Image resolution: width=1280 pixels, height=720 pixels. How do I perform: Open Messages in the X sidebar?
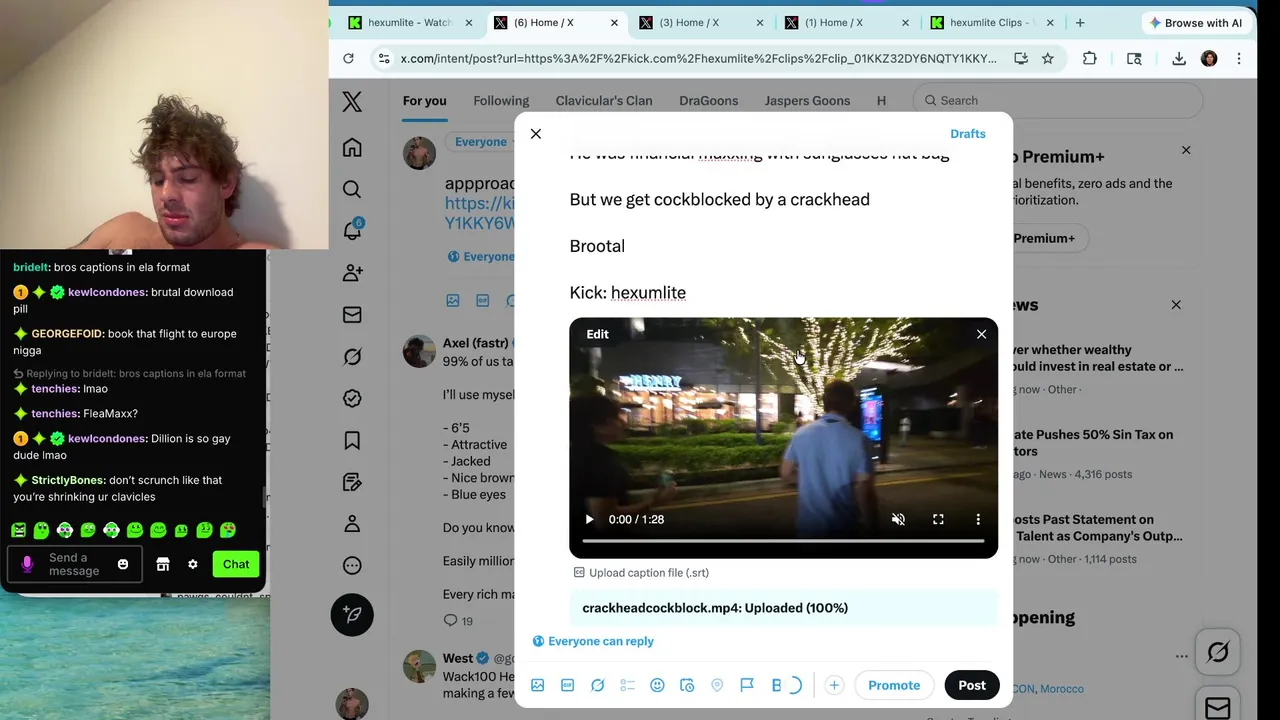pos(352,315)
